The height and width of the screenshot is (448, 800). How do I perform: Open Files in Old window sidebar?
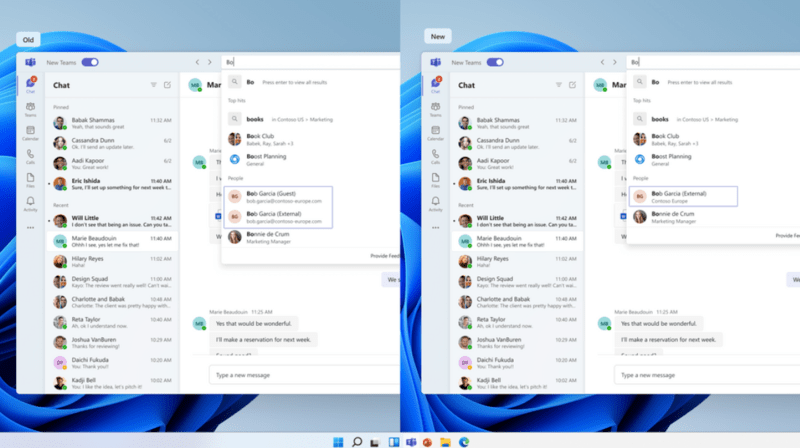point(31,180)
